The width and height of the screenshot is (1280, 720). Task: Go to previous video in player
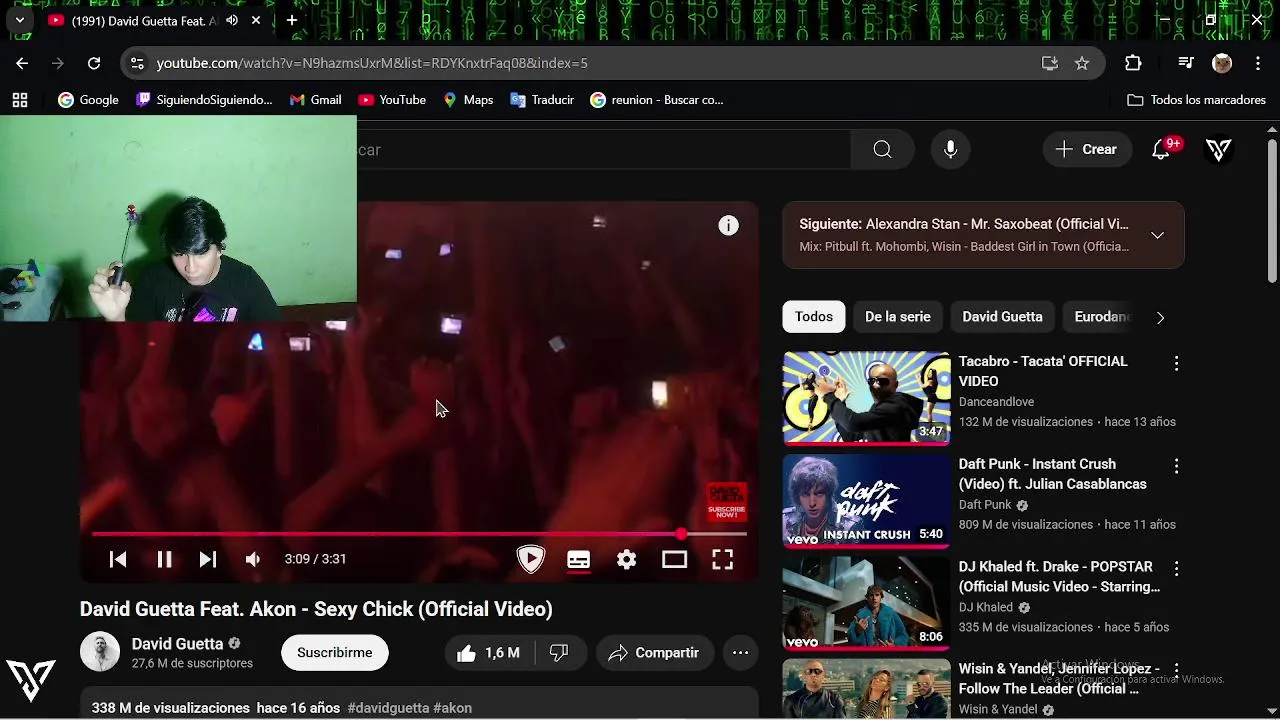point(118,560)
